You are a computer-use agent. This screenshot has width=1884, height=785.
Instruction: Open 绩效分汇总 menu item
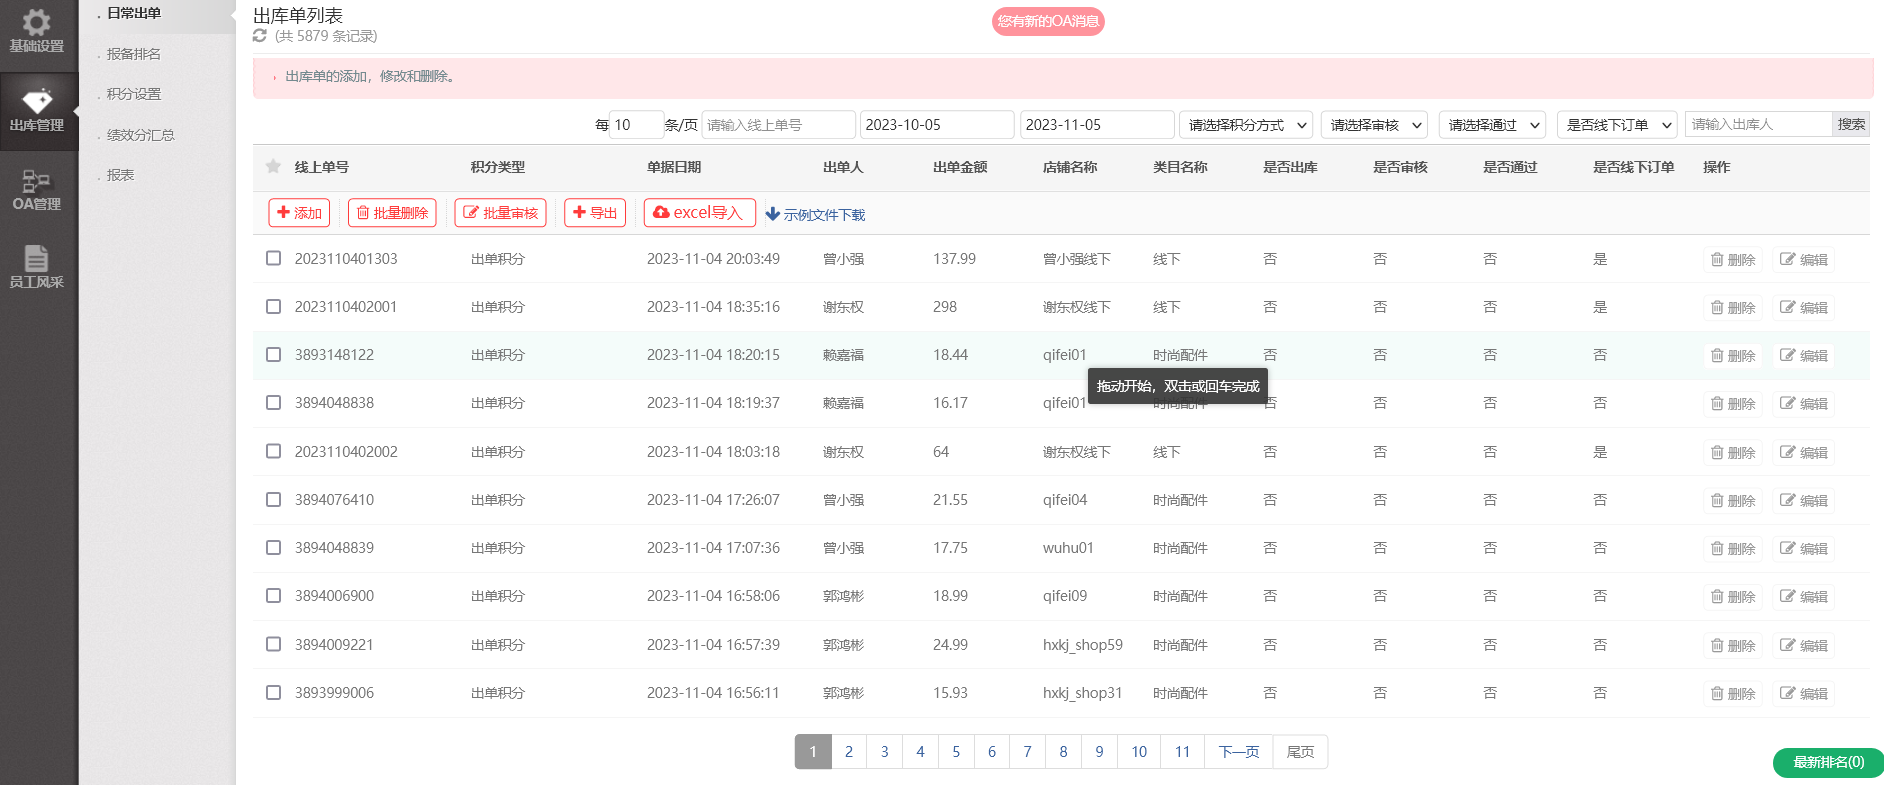tap(141, 135)
